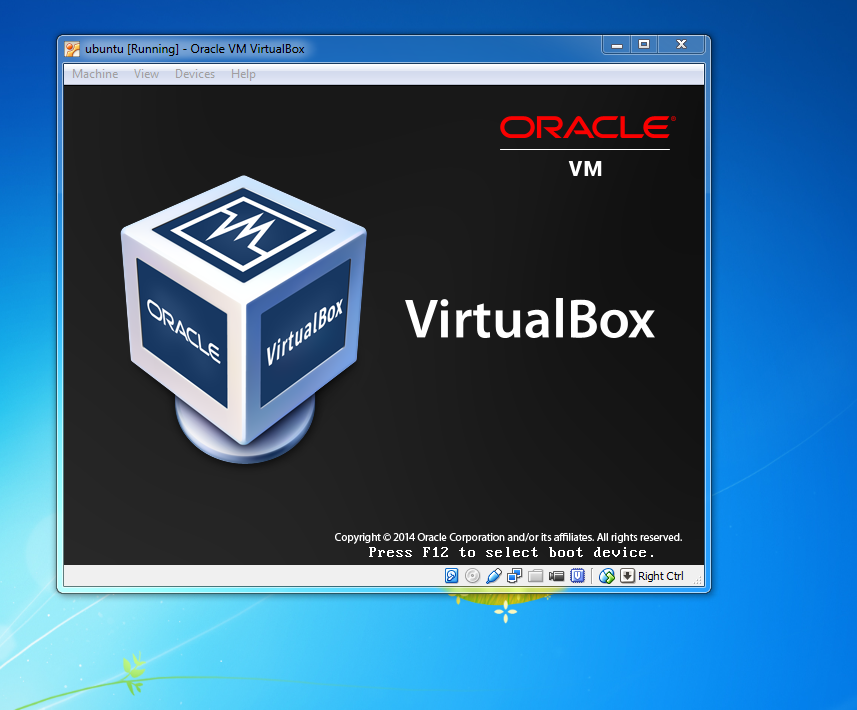Image resolution: width=857 pixels, height=710 pixels.
Task: Open the View menu
Action: pyautogui.click(x=146, y=74)
